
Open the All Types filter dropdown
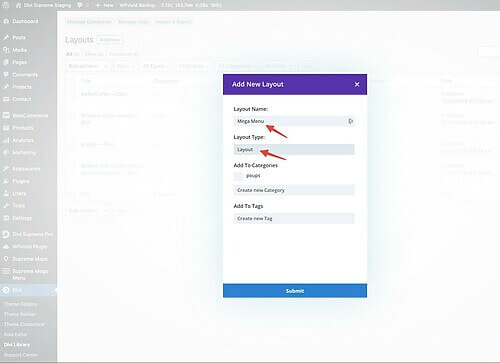[156, 66]
